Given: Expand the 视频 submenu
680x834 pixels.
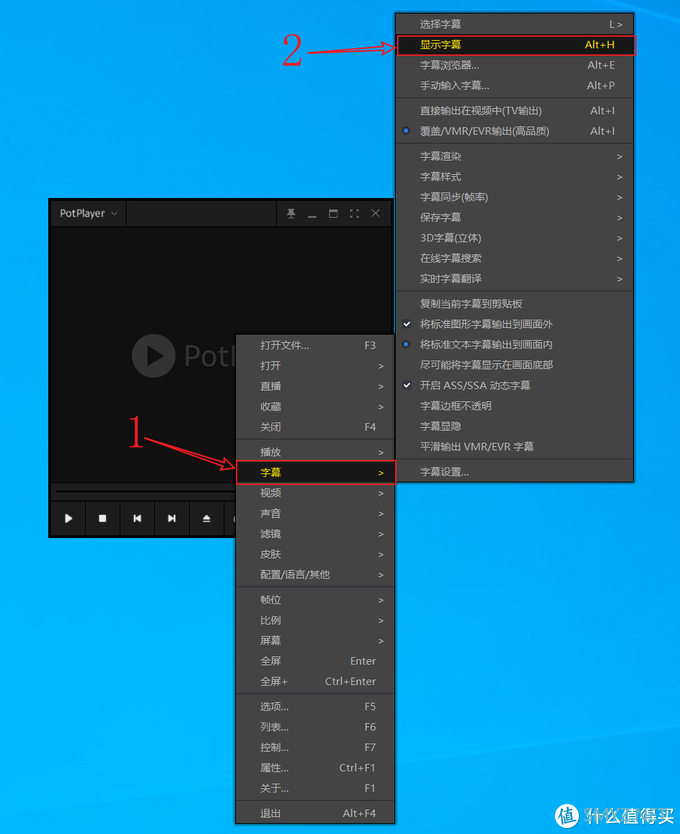Looking at the screenshot, I should (x=315, y=493).
